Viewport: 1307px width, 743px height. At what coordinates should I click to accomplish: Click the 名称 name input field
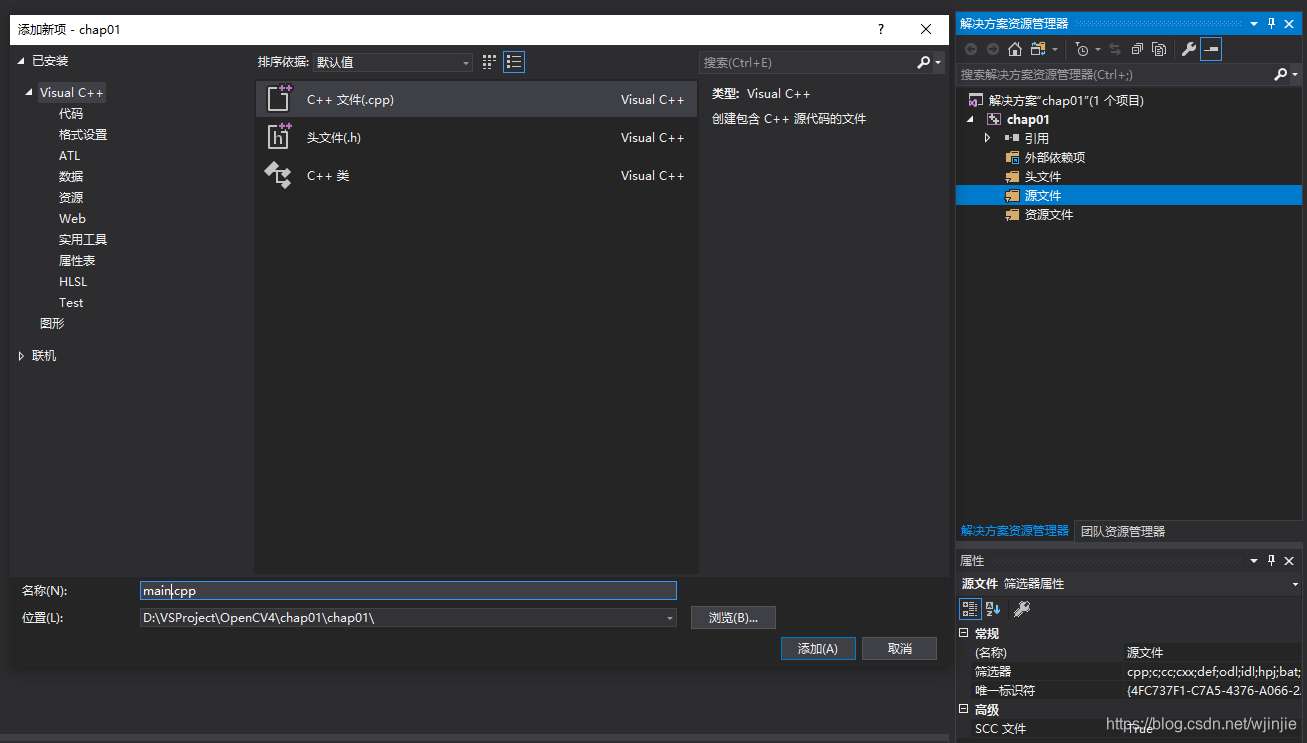[x=408, y=591]
